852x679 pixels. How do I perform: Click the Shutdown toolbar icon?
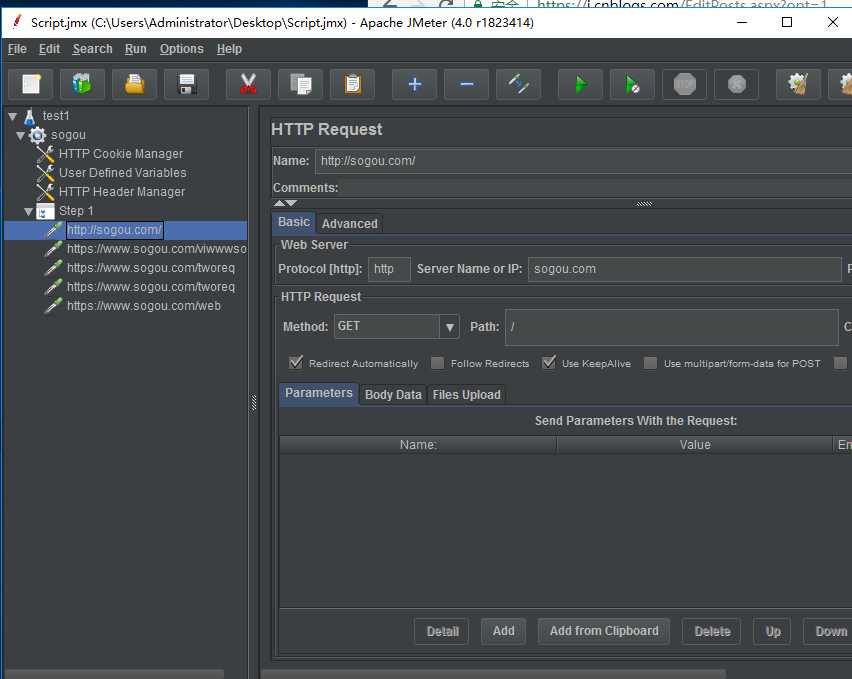pyautogui.click(x=737, y=84)
